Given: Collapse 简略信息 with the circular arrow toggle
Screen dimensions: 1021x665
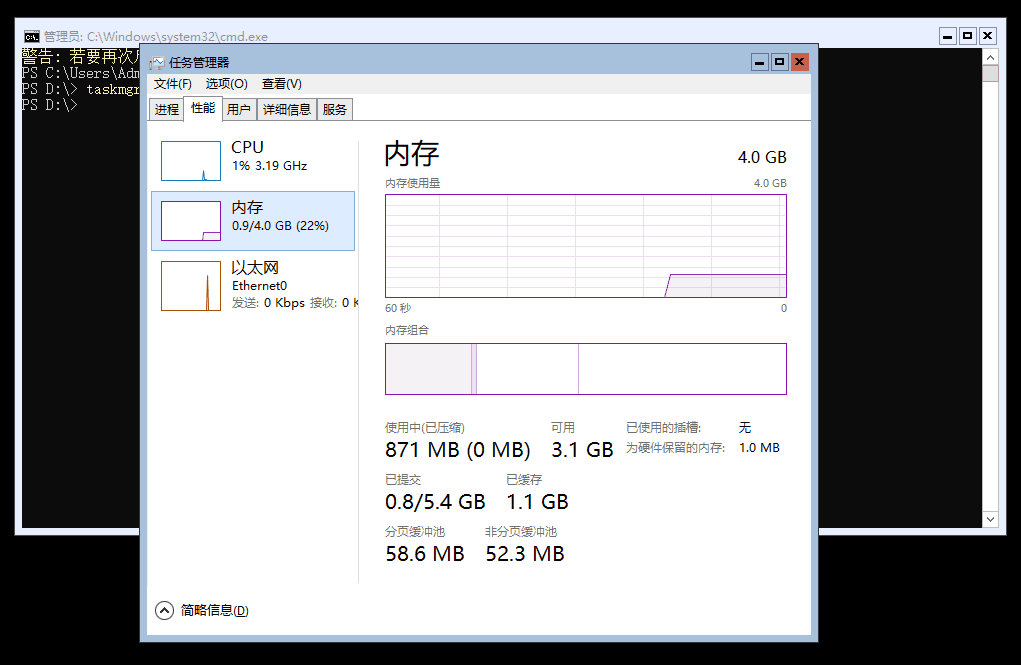Looking at the screenshot, I should (163, 610).
